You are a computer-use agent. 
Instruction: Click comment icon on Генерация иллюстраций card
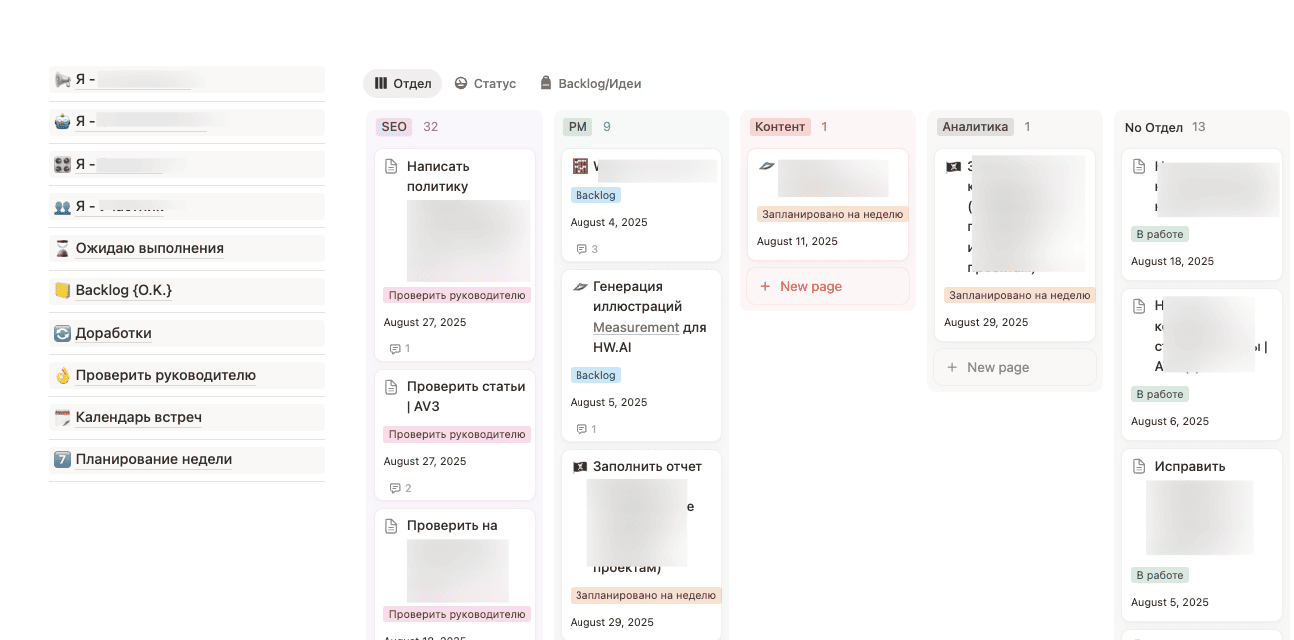pyautogui.click(x=582, y=429)
